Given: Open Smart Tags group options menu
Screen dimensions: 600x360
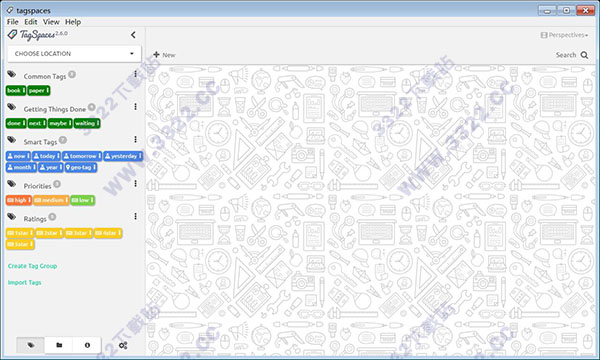Looking at the screenshot, I should click(135, 139).
